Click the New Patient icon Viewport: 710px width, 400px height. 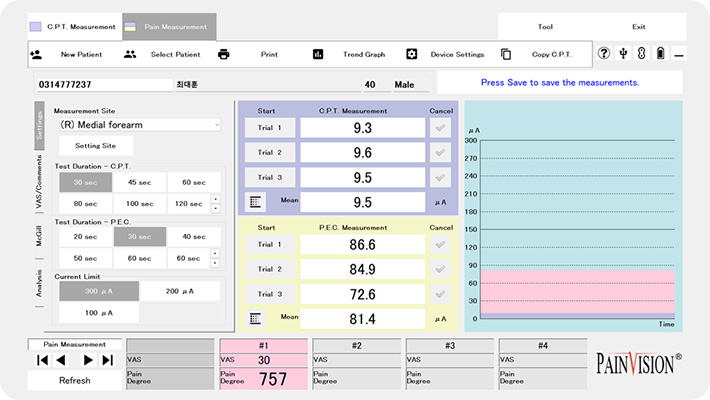click(x=36, y=54)
